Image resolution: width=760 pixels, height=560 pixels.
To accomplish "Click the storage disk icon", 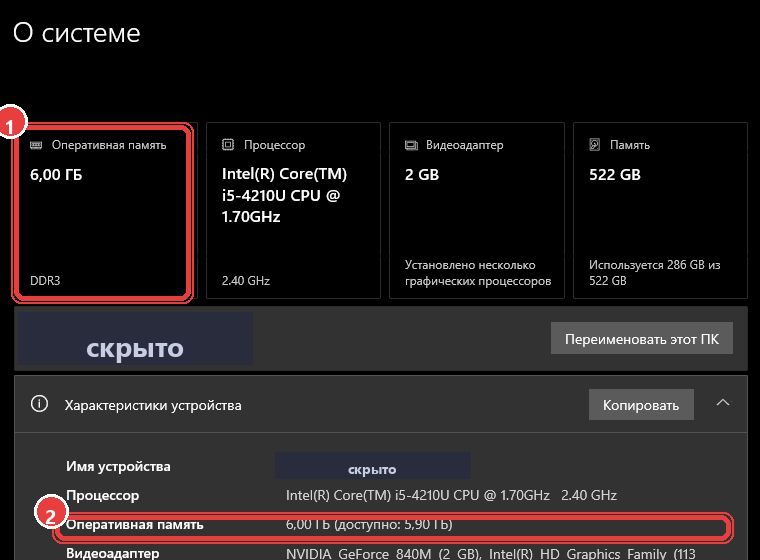I will [x=595, y=144].
